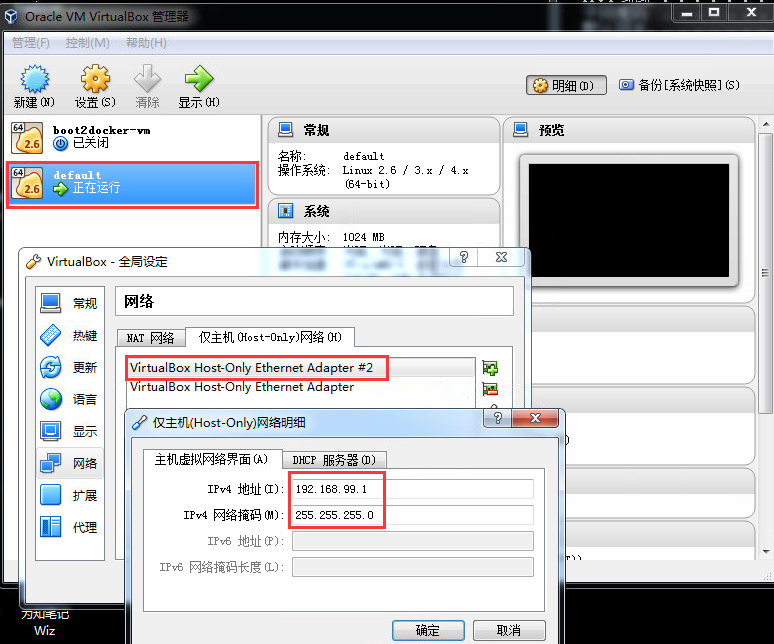Open Update (更新) settings category

click(69, 367)
